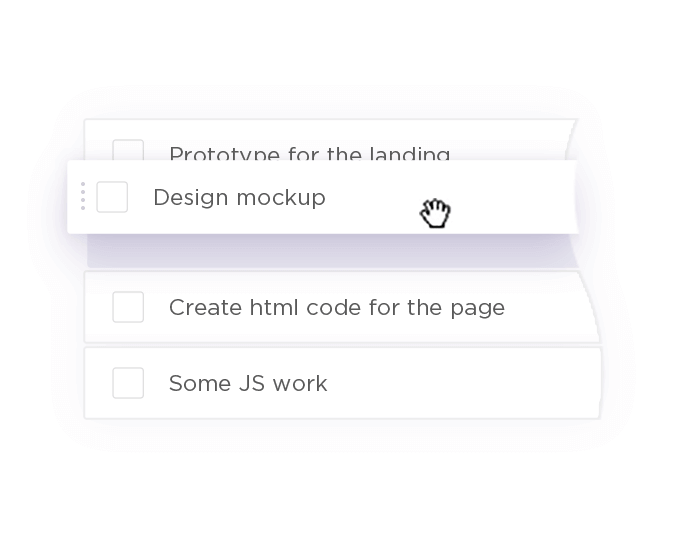Screen dimensions: 690x550
Task: Check the Design mockup checkbox
Action: coord(112,197)
